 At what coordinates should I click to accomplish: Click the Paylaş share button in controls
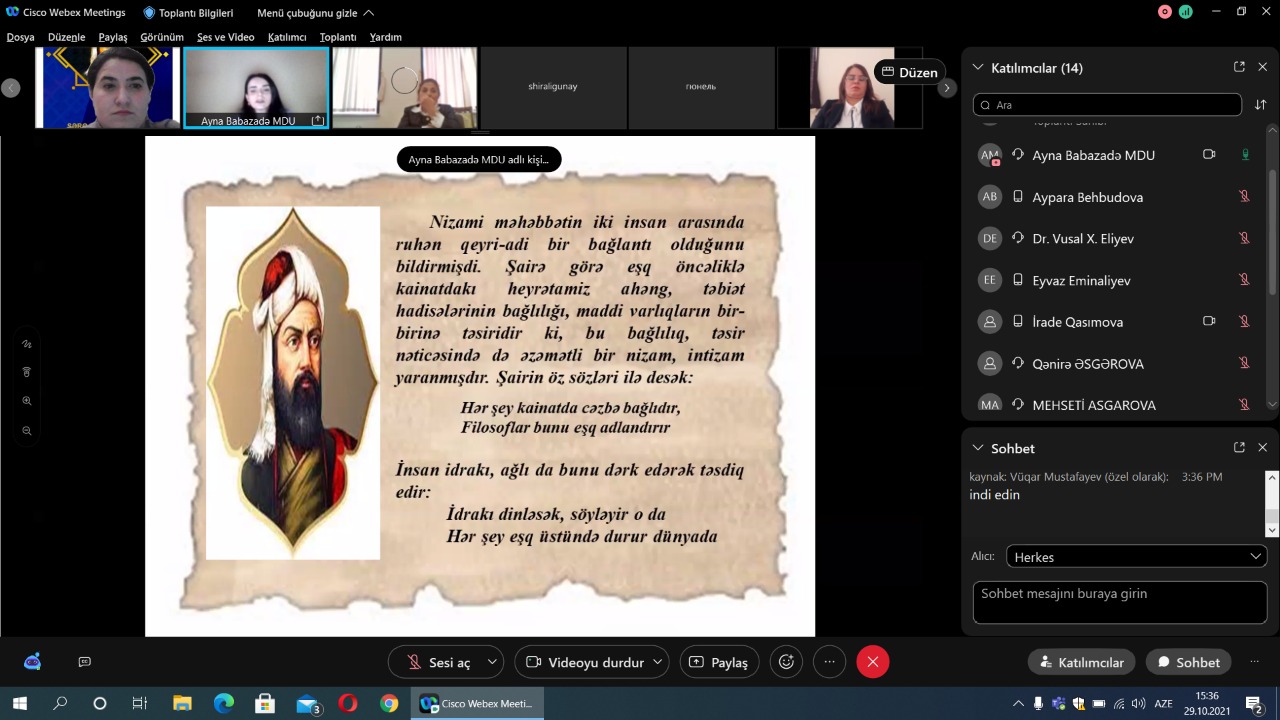pos(720,662)
